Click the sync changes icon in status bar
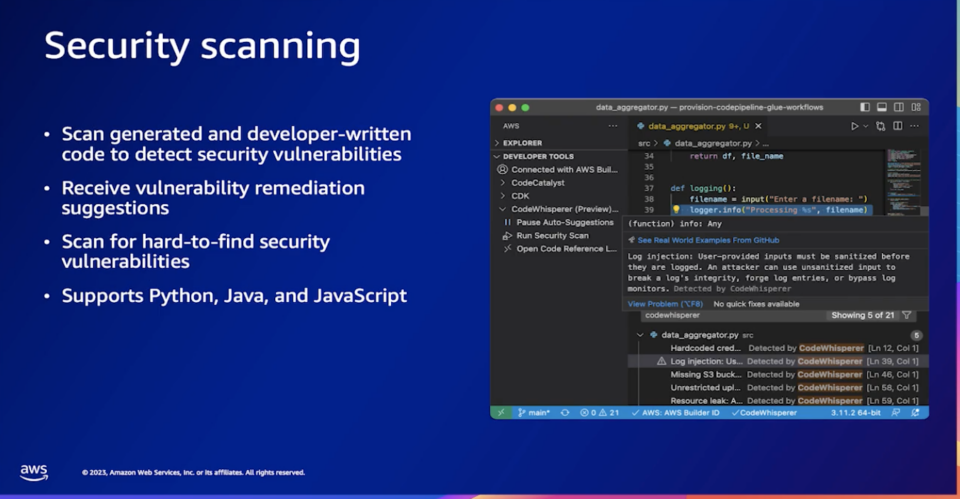Image resolution: width=960 pixels, height=499 pixels. click(x=565, y=412)
